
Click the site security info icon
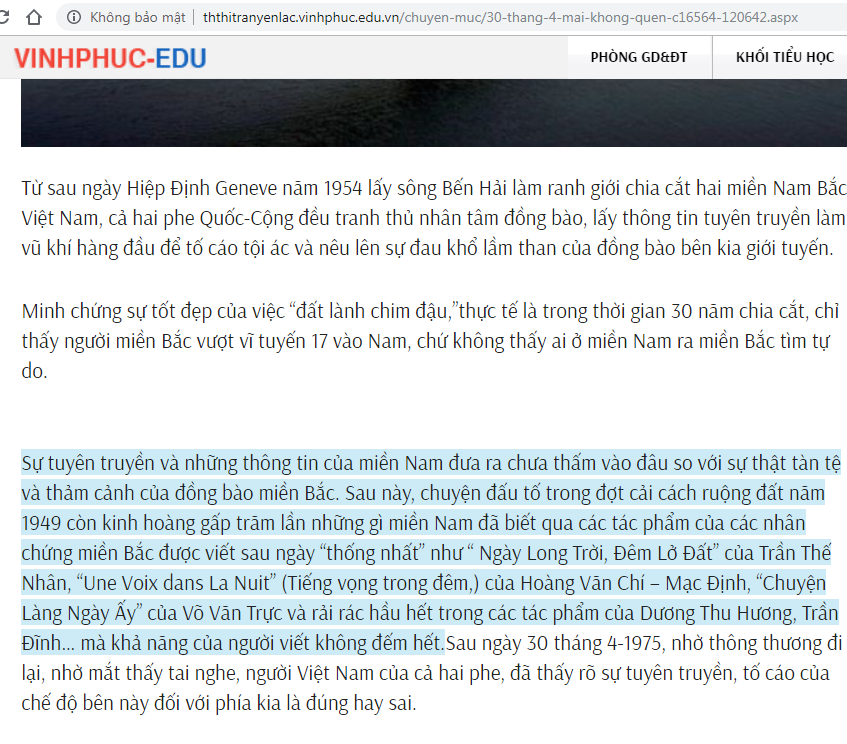click(74, 17)
